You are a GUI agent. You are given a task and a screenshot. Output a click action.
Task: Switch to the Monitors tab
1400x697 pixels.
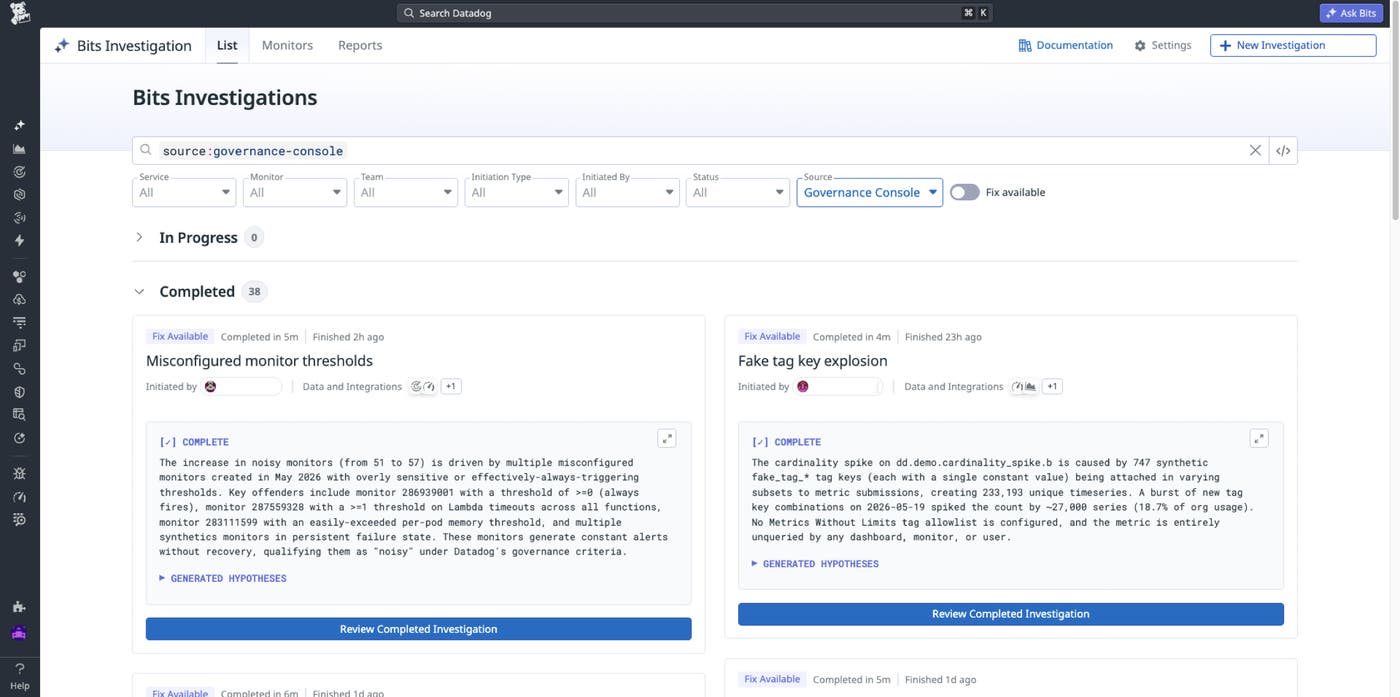coord(287,45)
